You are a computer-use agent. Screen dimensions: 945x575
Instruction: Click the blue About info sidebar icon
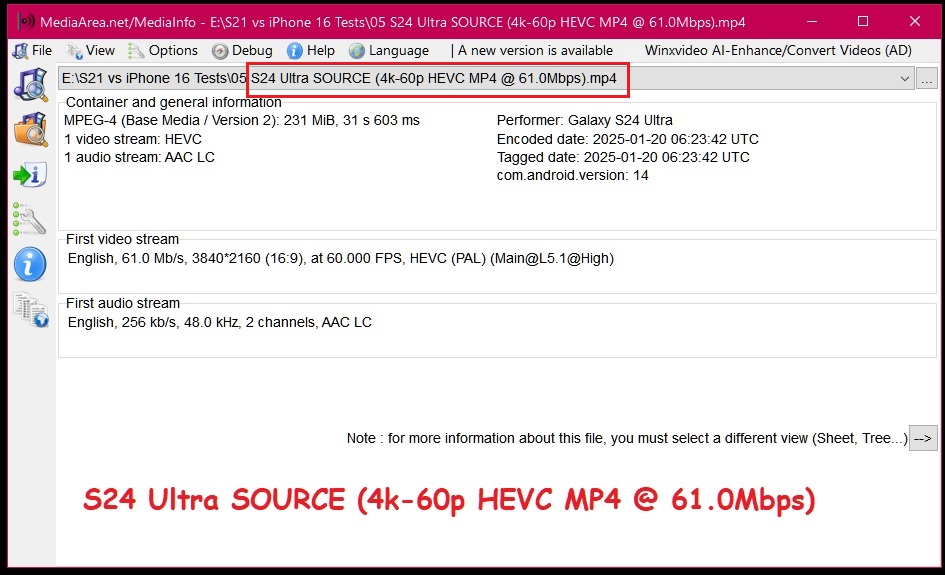(x=30, y=264)
